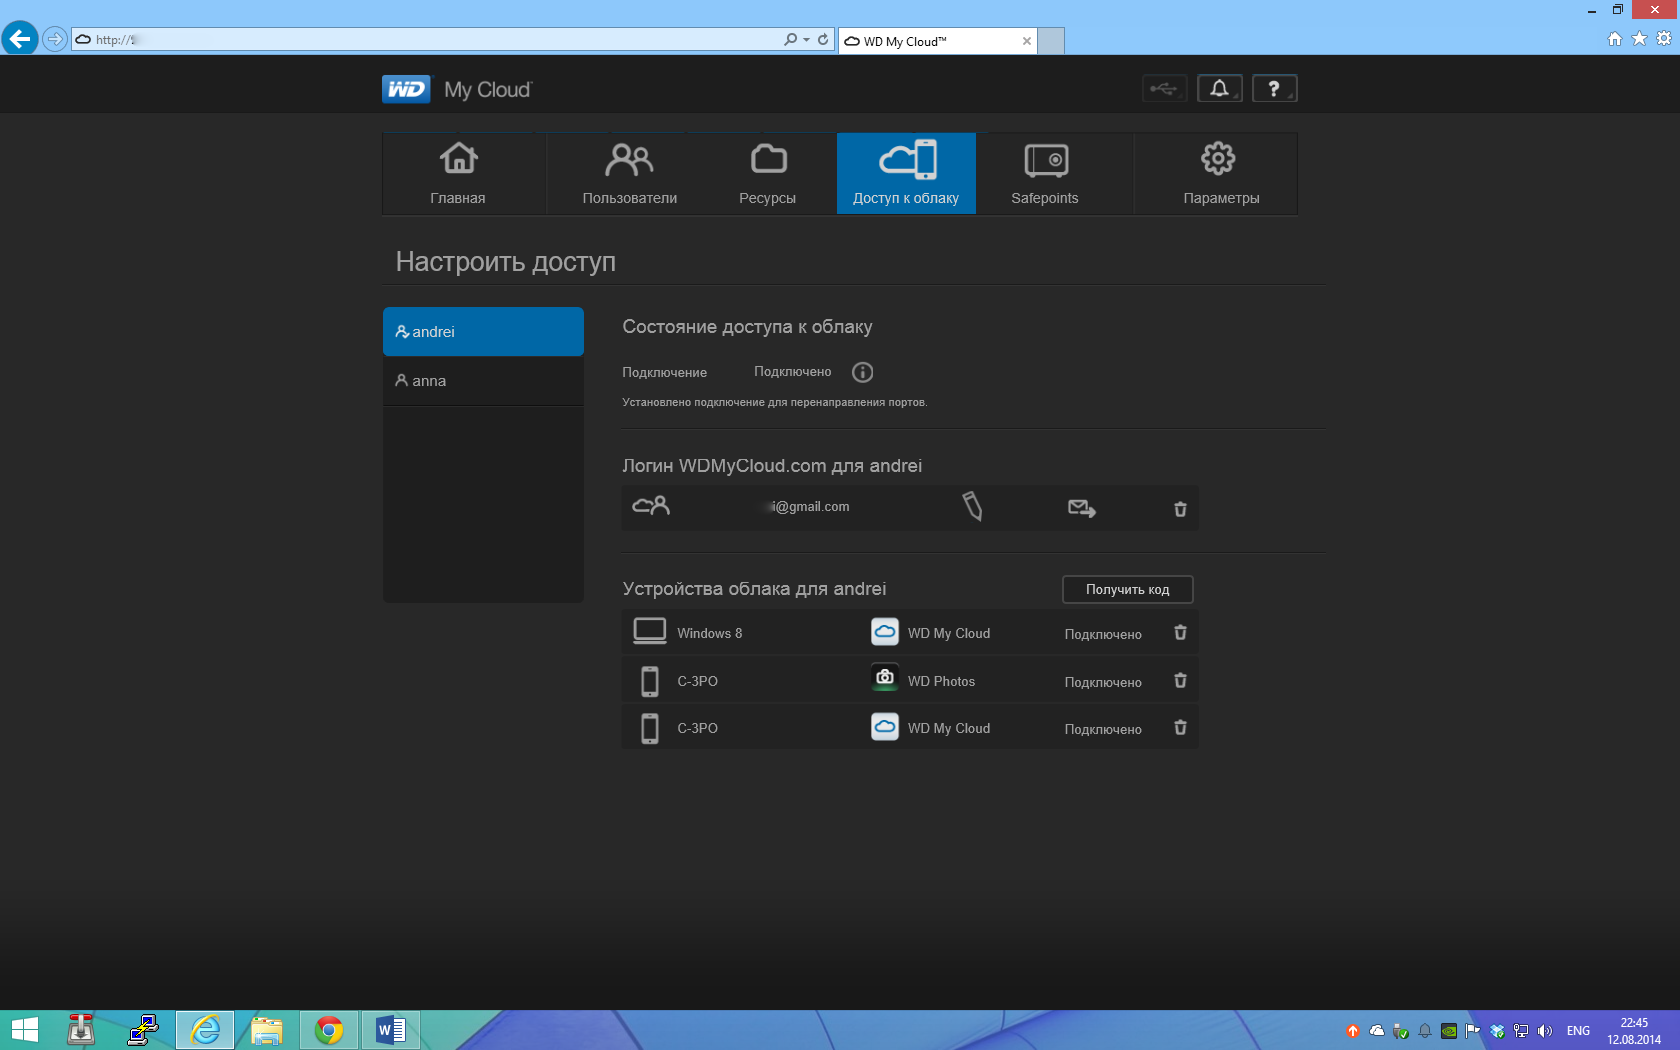1680x1050 pixels.
Task: Select user andrei in the list
Action: coord(483,332)
